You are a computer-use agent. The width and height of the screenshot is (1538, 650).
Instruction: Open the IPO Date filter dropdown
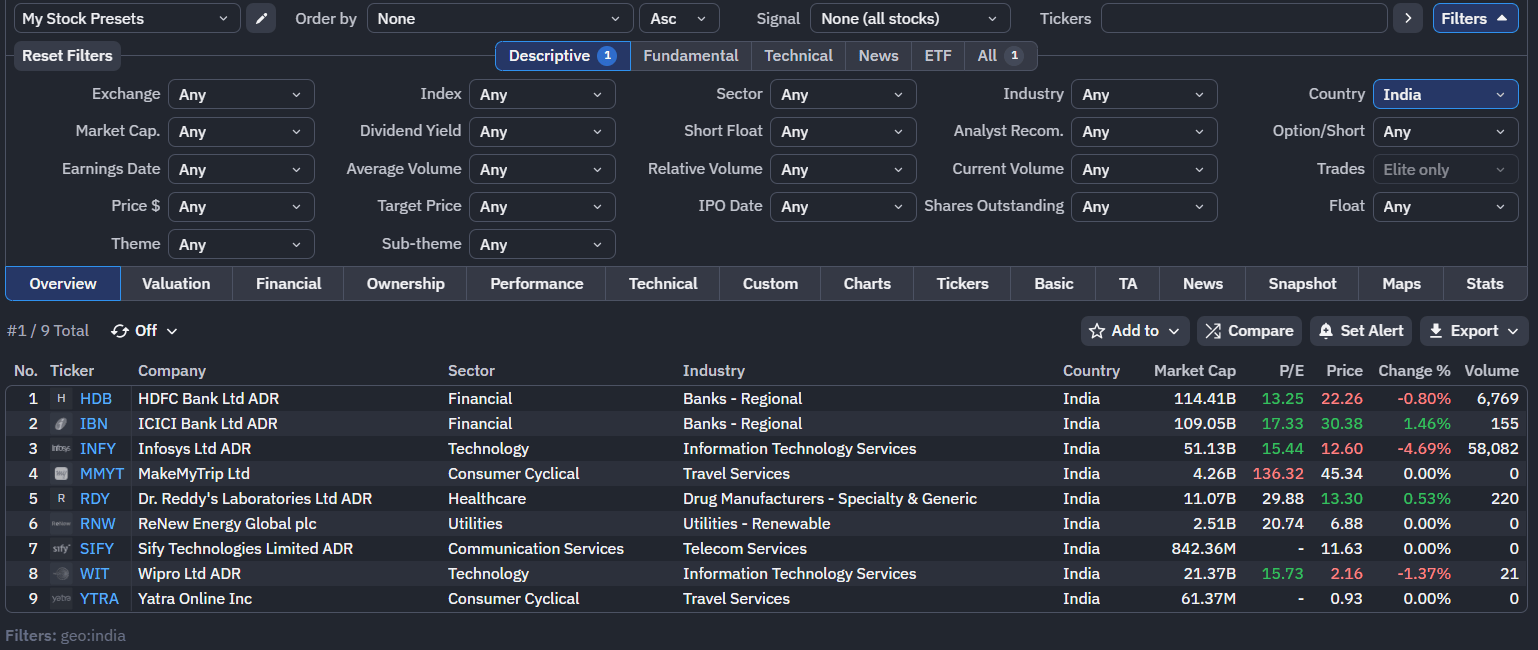[x=843, y=206]
